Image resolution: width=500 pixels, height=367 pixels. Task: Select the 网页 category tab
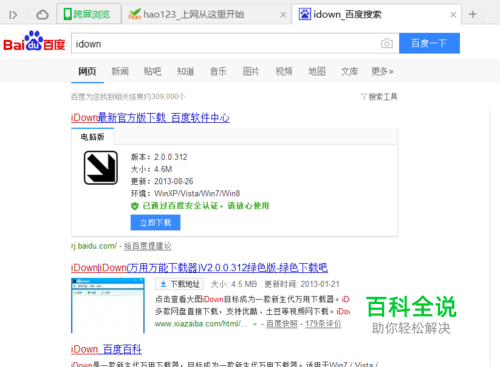pos(87,71)
